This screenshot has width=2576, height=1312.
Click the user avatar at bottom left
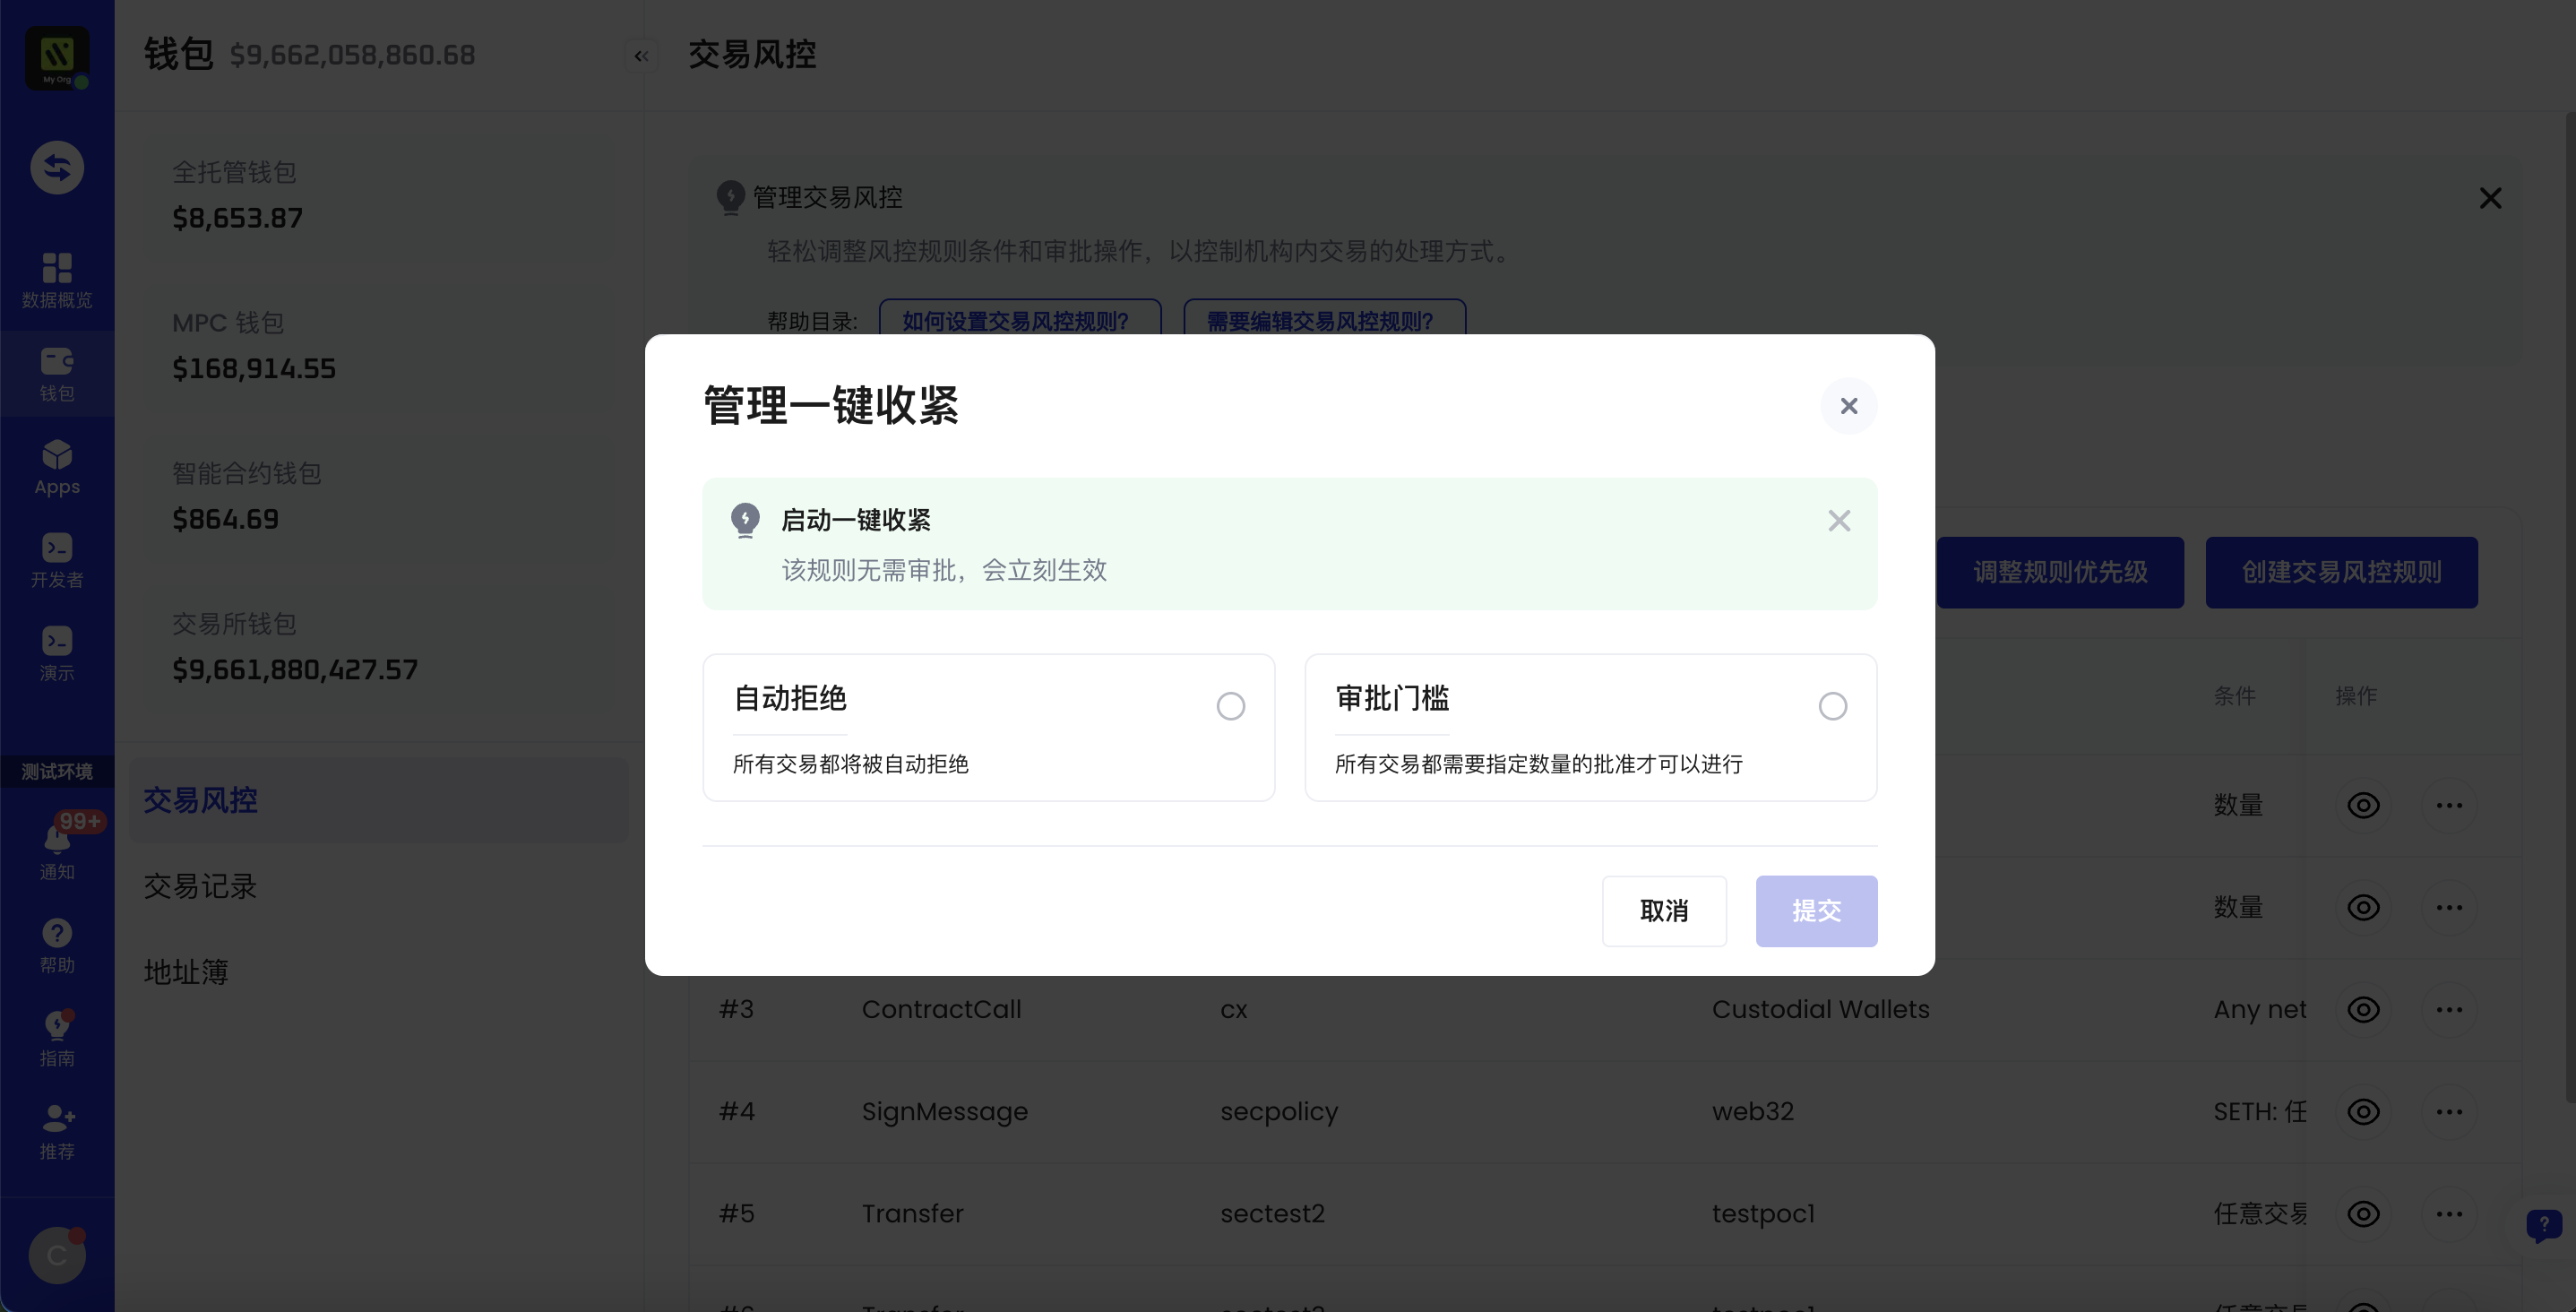pyautogui.click(x=57, y=1255)
